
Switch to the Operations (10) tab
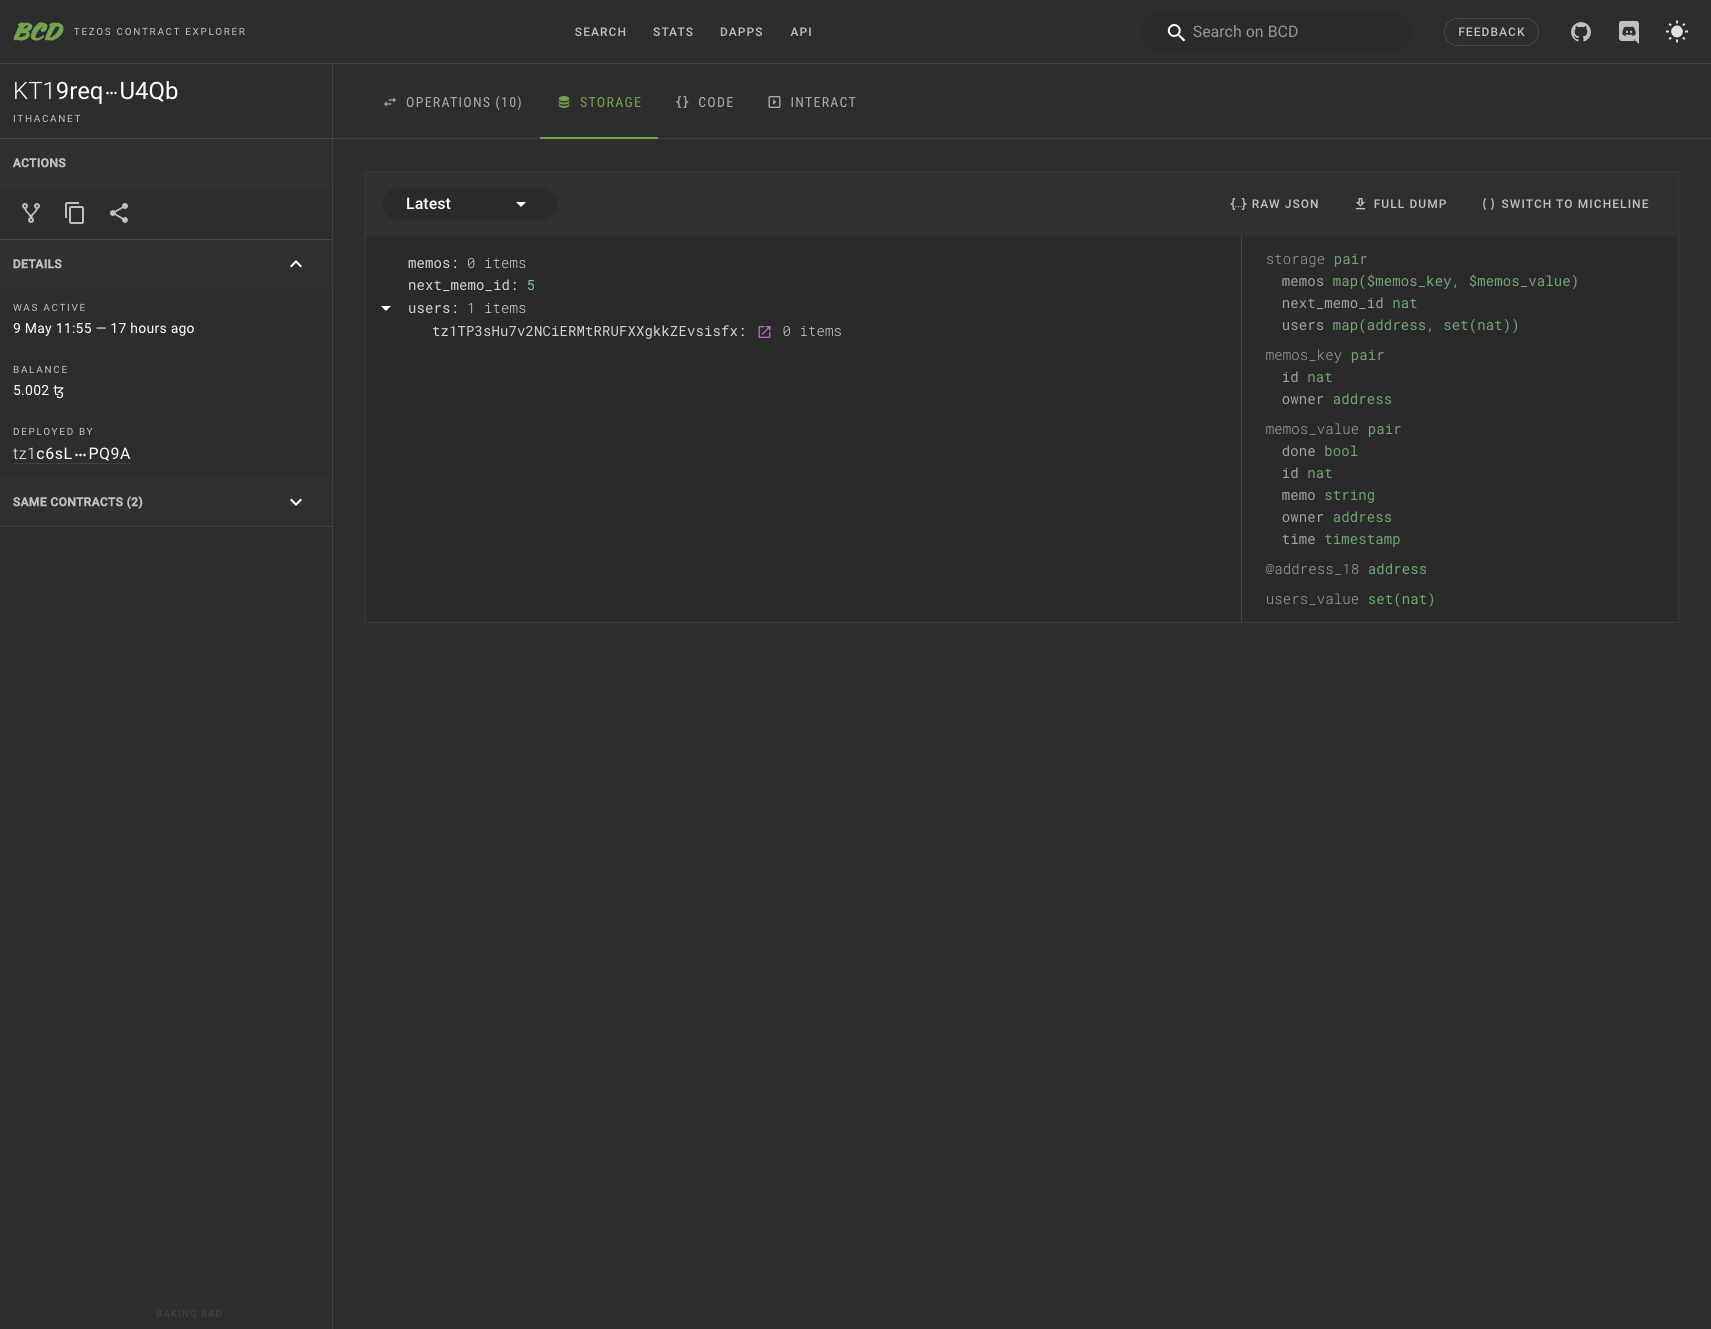pyautogui.click(x=453, y=102)
